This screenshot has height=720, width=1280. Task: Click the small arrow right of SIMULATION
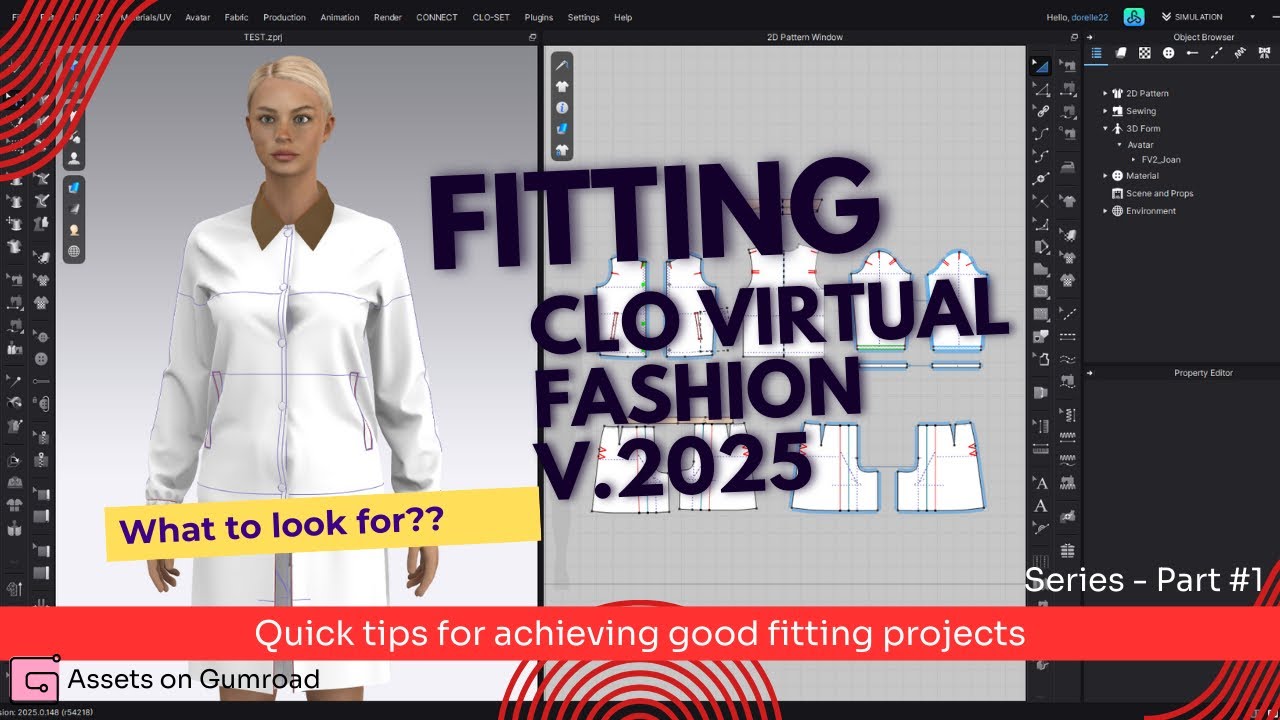pyautogui.click(x=1252, y=17)
